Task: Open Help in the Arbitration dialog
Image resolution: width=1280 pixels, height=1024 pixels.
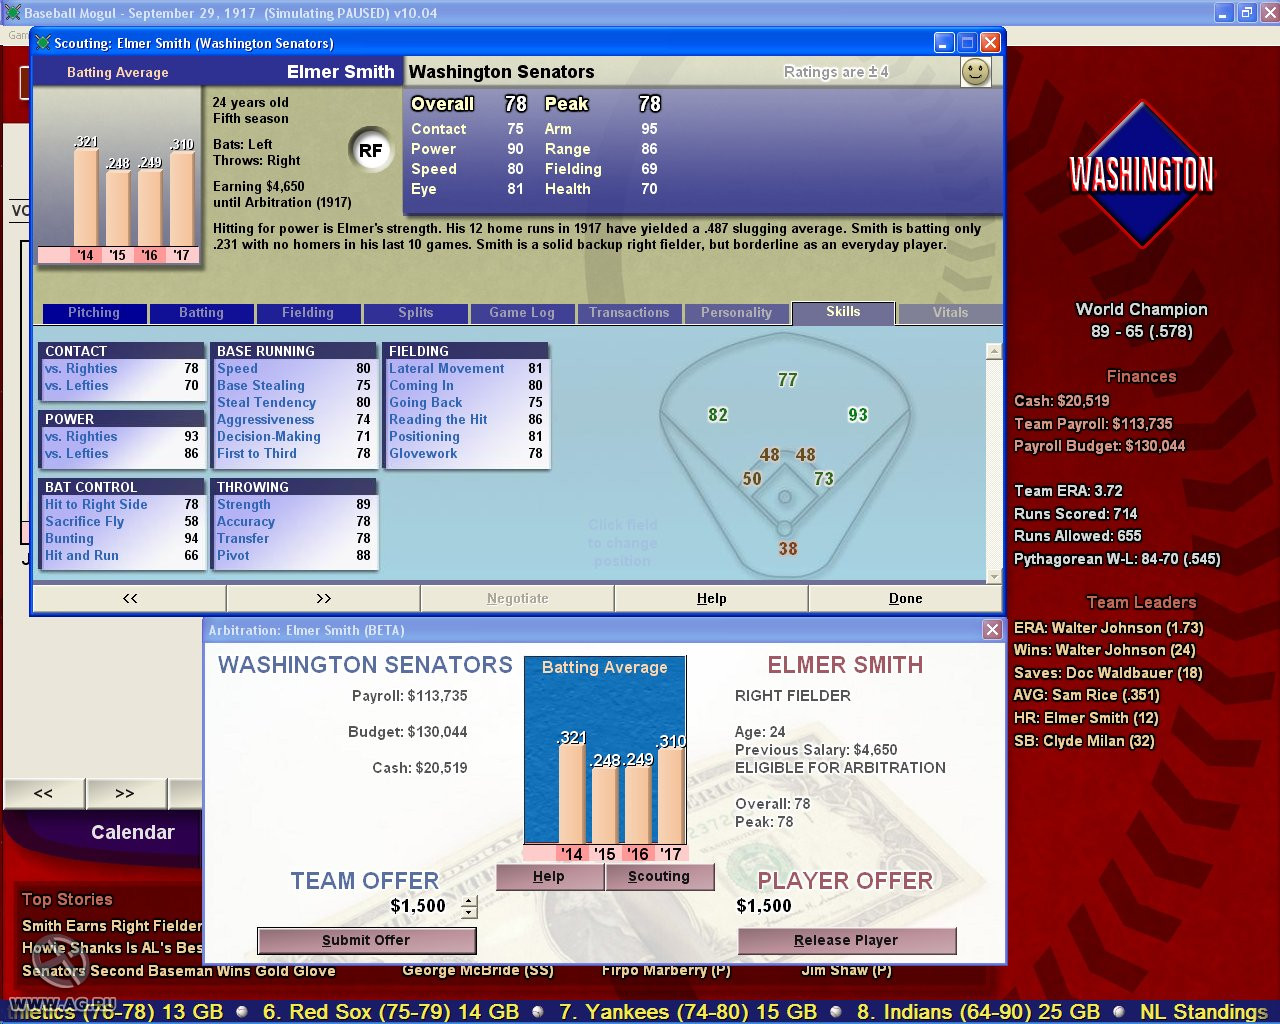Action: click(549, 876)
